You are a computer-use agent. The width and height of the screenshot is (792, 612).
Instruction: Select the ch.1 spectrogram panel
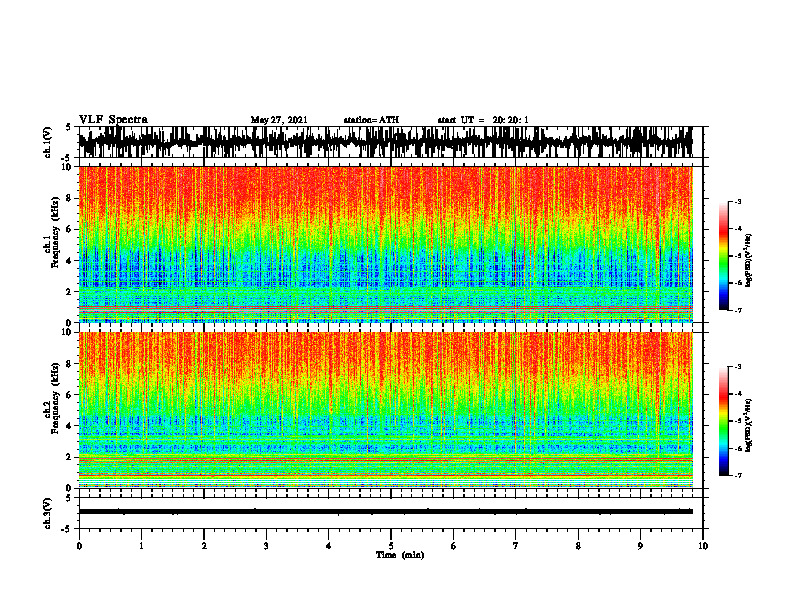pyautogui.click(x=386, y=244)
